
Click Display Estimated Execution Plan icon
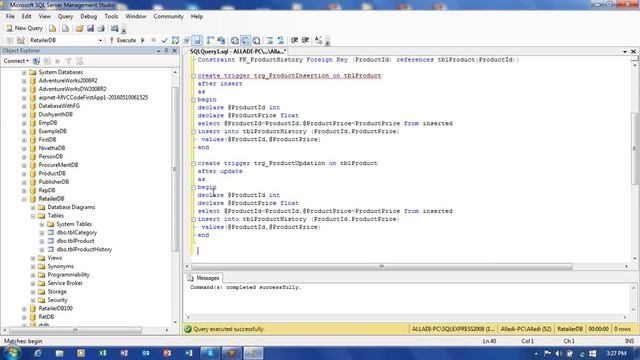(176, 40)
